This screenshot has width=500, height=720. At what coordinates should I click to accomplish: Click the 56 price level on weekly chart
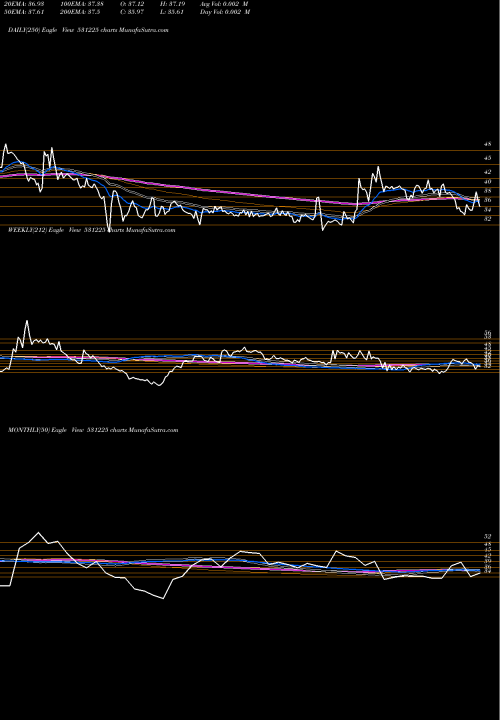click(487, 332)
